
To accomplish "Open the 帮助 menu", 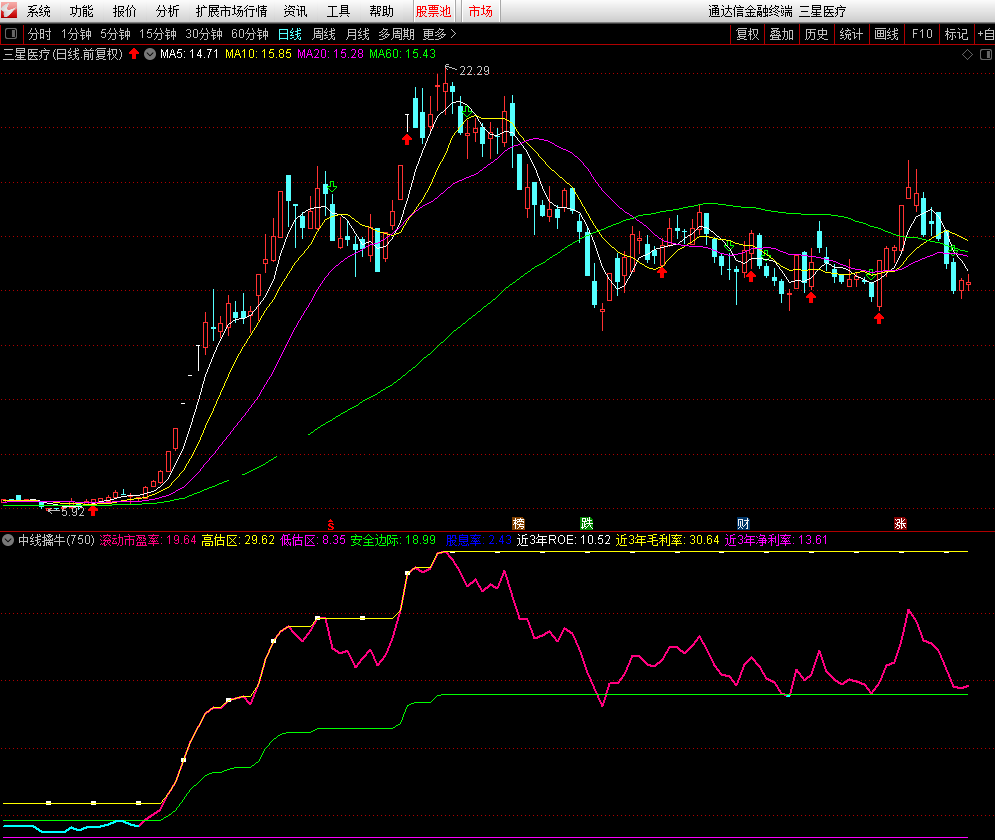I will [381, 11].
